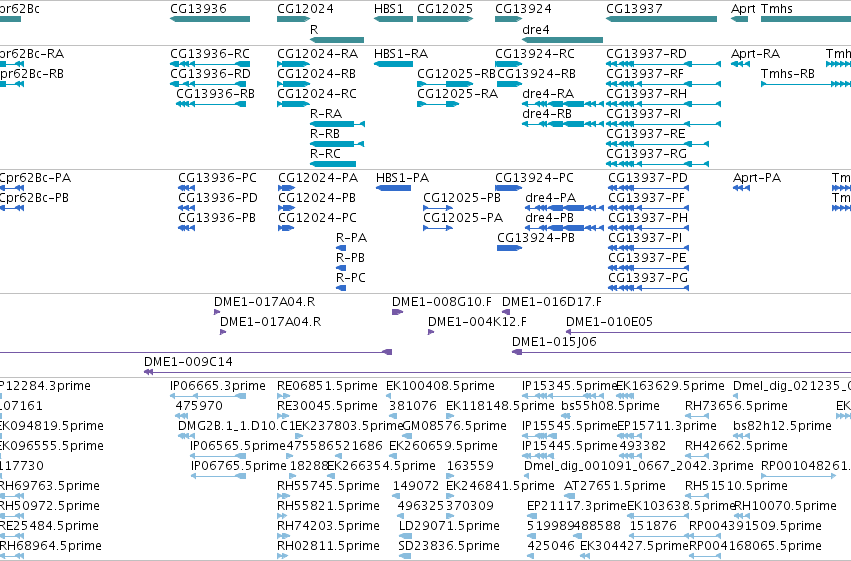The image size is (851, 561).
Task: Select protein CG13924-PC
Action: pos(534,178)
